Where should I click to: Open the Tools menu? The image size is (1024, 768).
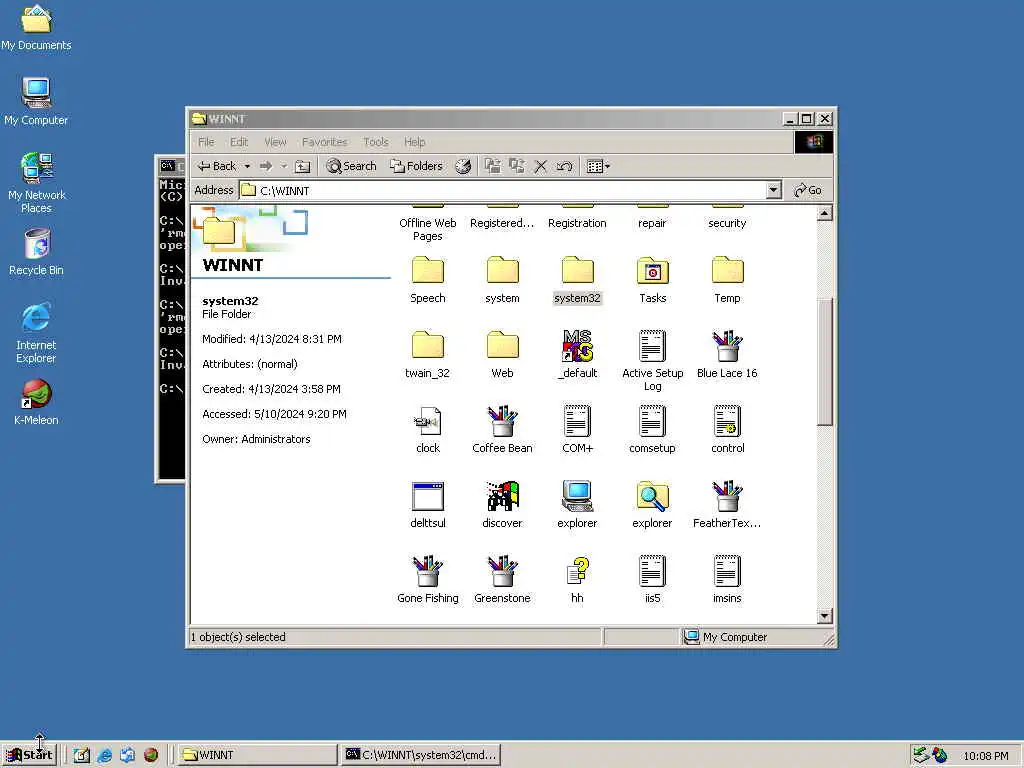coord(376,142)
